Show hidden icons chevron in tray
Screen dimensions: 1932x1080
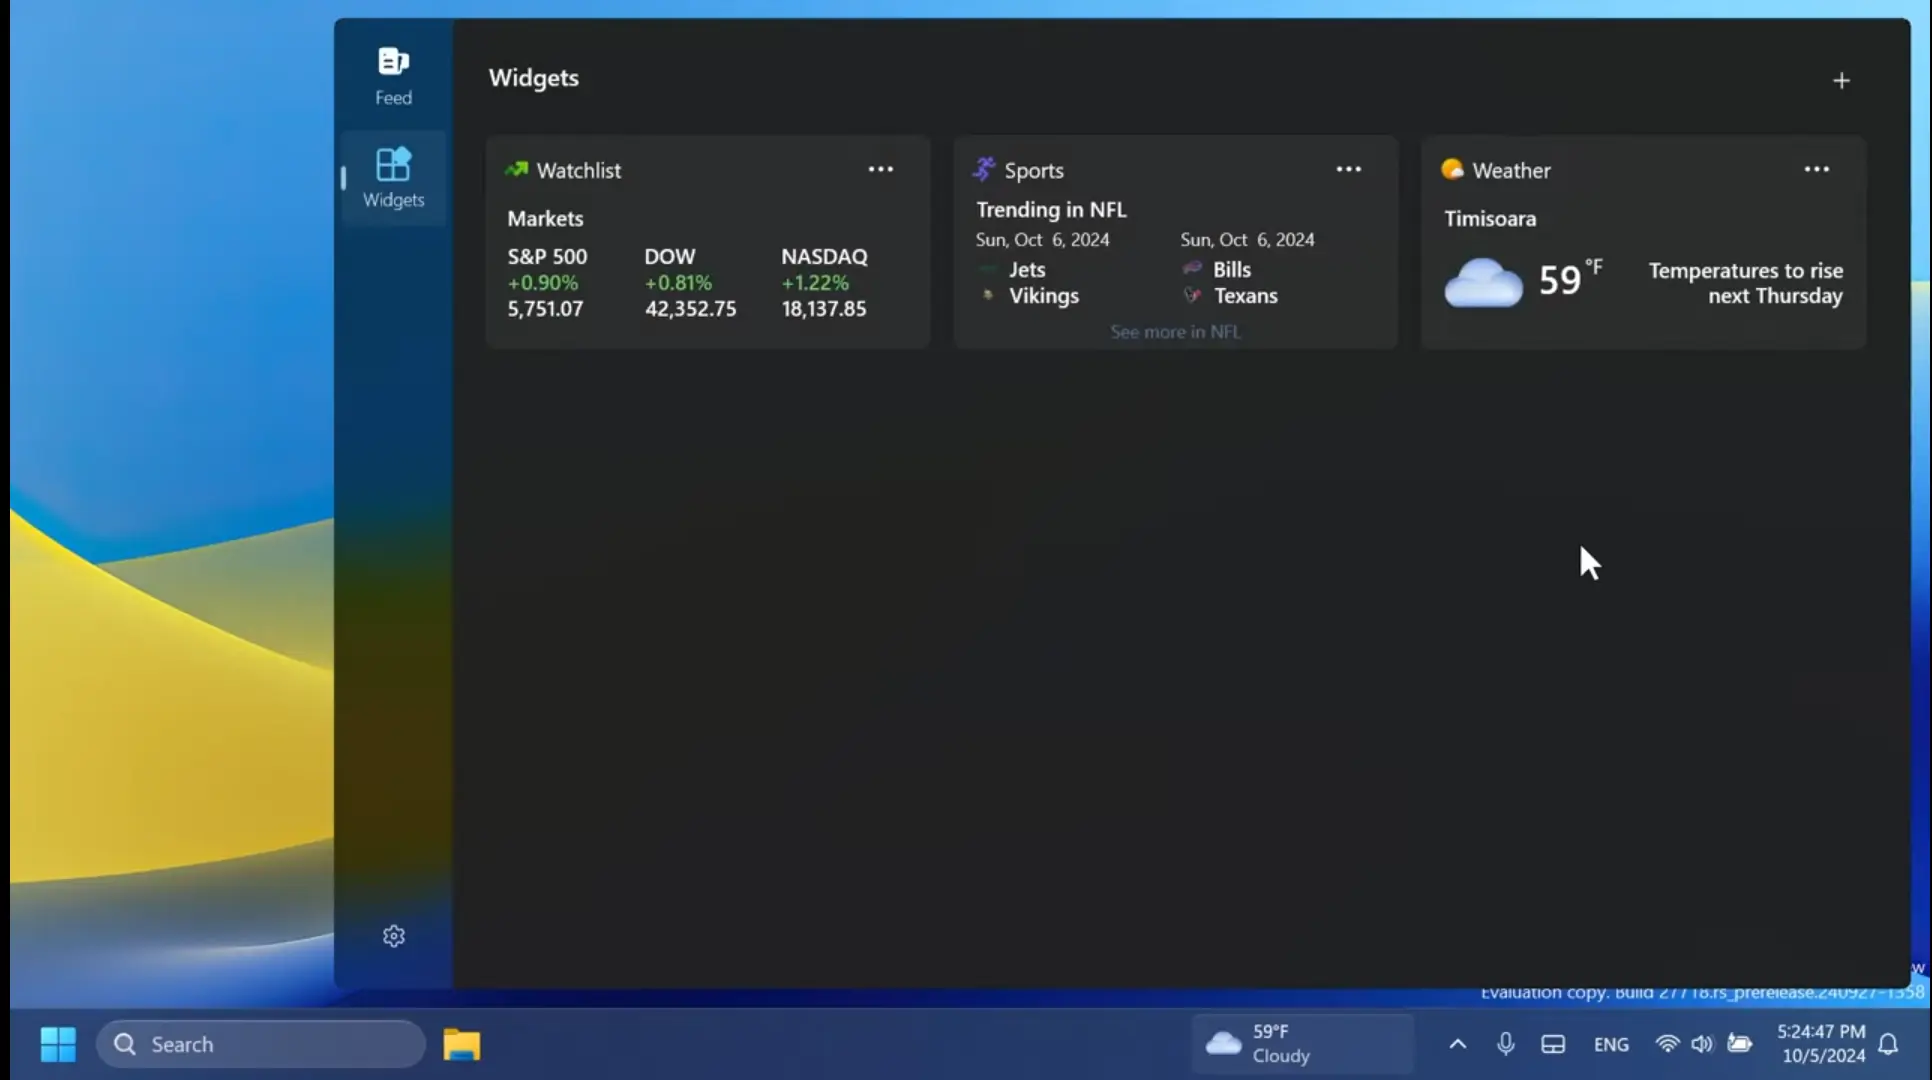1457,1044
